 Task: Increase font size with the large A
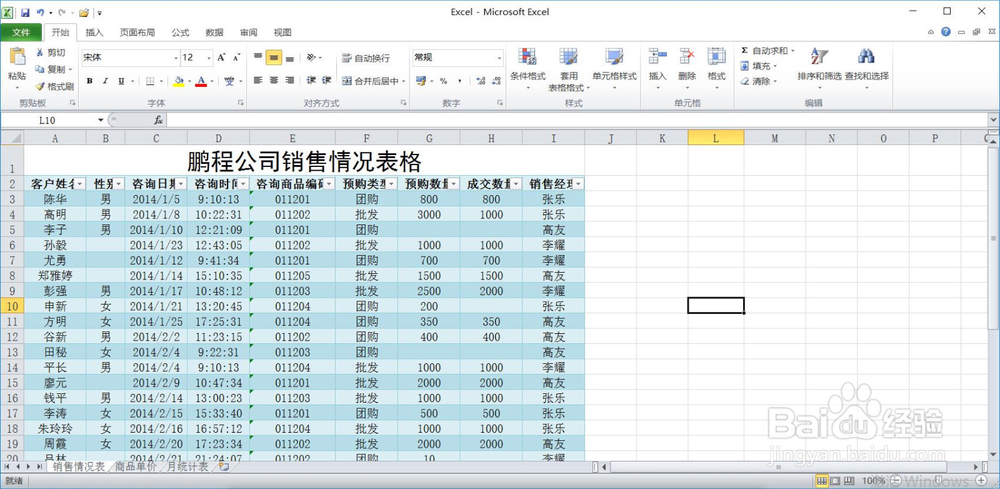click(221, 57)
